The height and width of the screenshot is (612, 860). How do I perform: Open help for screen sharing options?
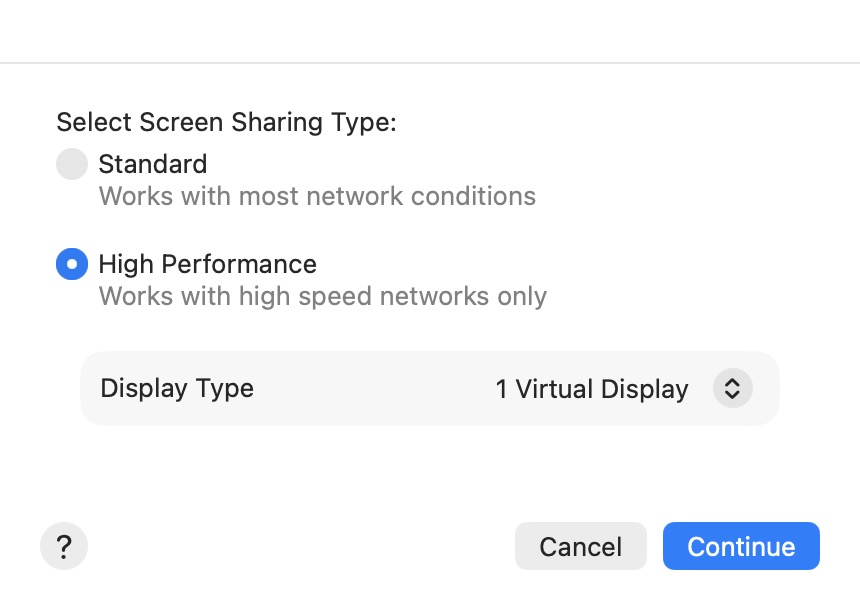point(63,546)
